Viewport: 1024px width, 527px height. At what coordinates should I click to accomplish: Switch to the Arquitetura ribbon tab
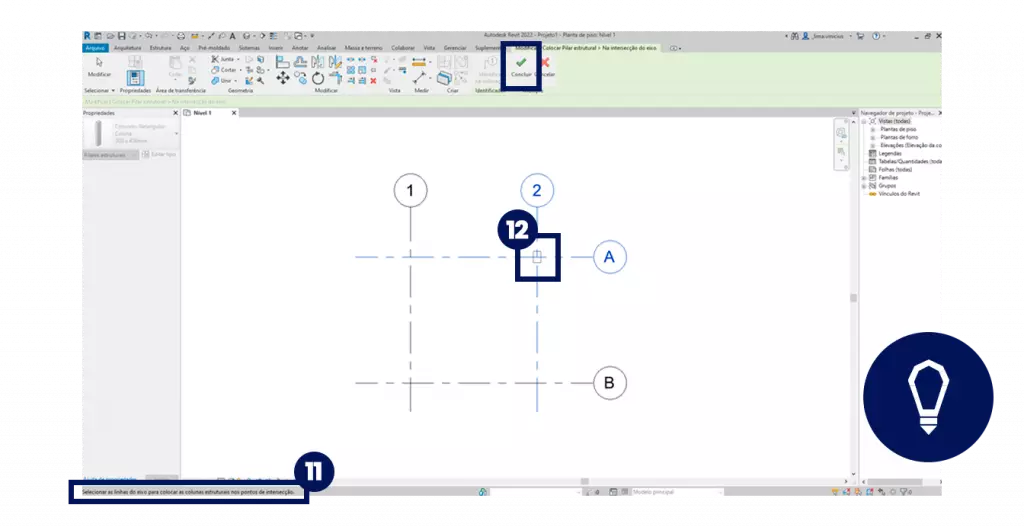click(x=127, y=48)
